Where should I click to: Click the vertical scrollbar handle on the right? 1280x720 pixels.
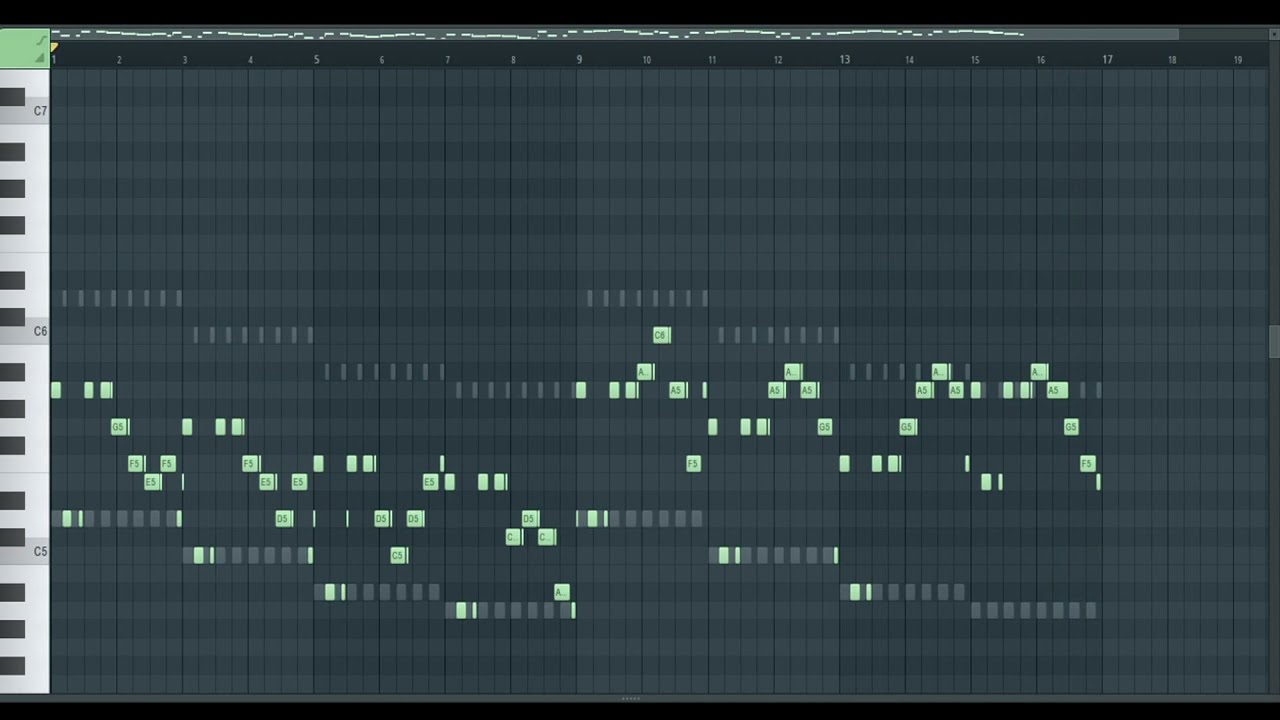pos(1274,341)
